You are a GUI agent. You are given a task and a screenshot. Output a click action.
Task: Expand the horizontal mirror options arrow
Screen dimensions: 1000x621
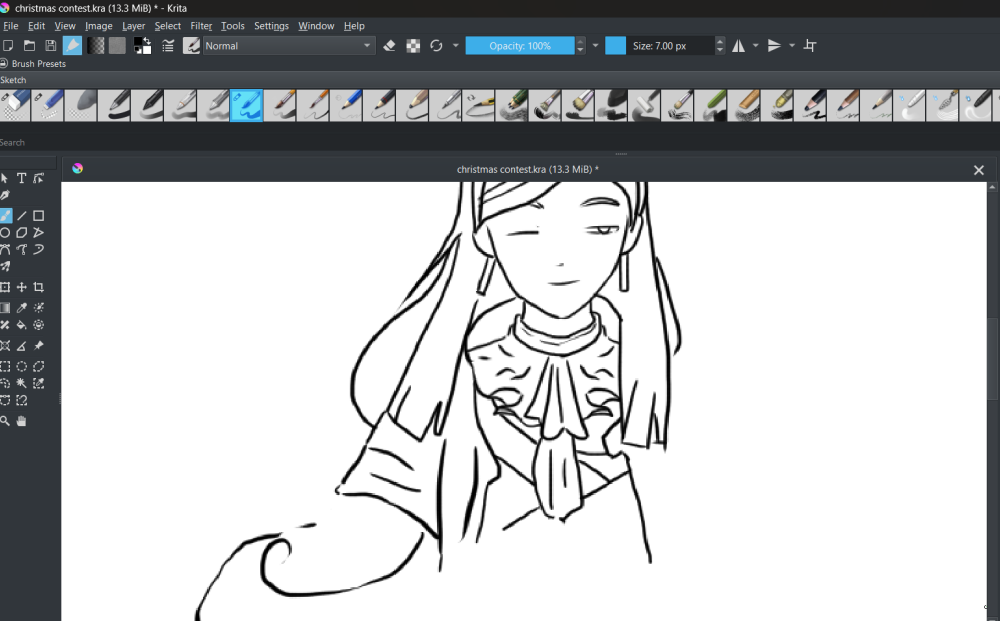point(756,46)
